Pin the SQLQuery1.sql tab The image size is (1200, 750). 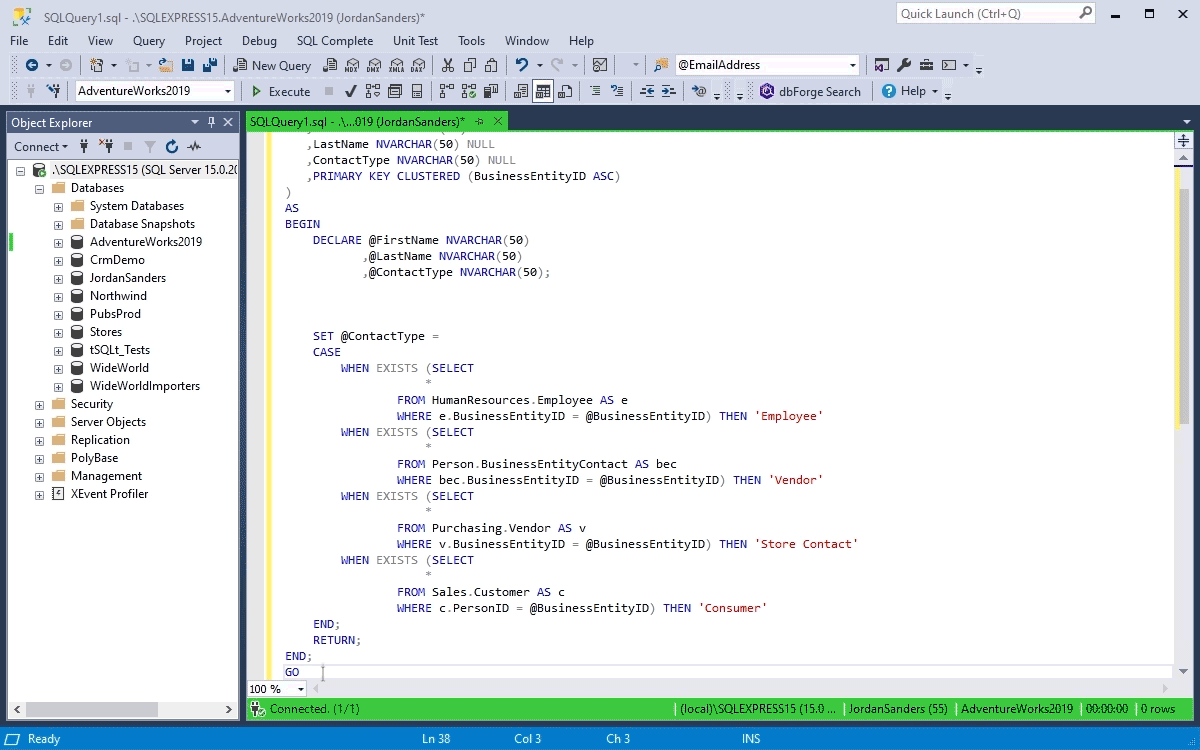pos(479,121)
